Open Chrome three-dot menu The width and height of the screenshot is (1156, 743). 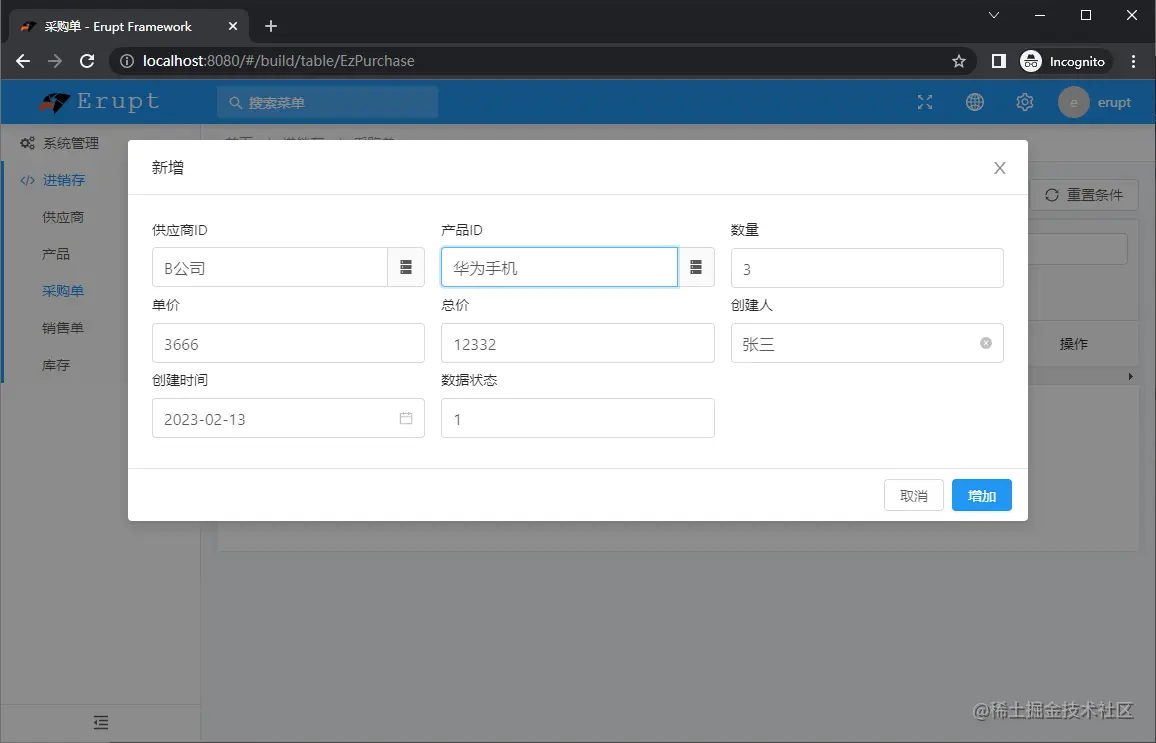[x=1133, y=61]
